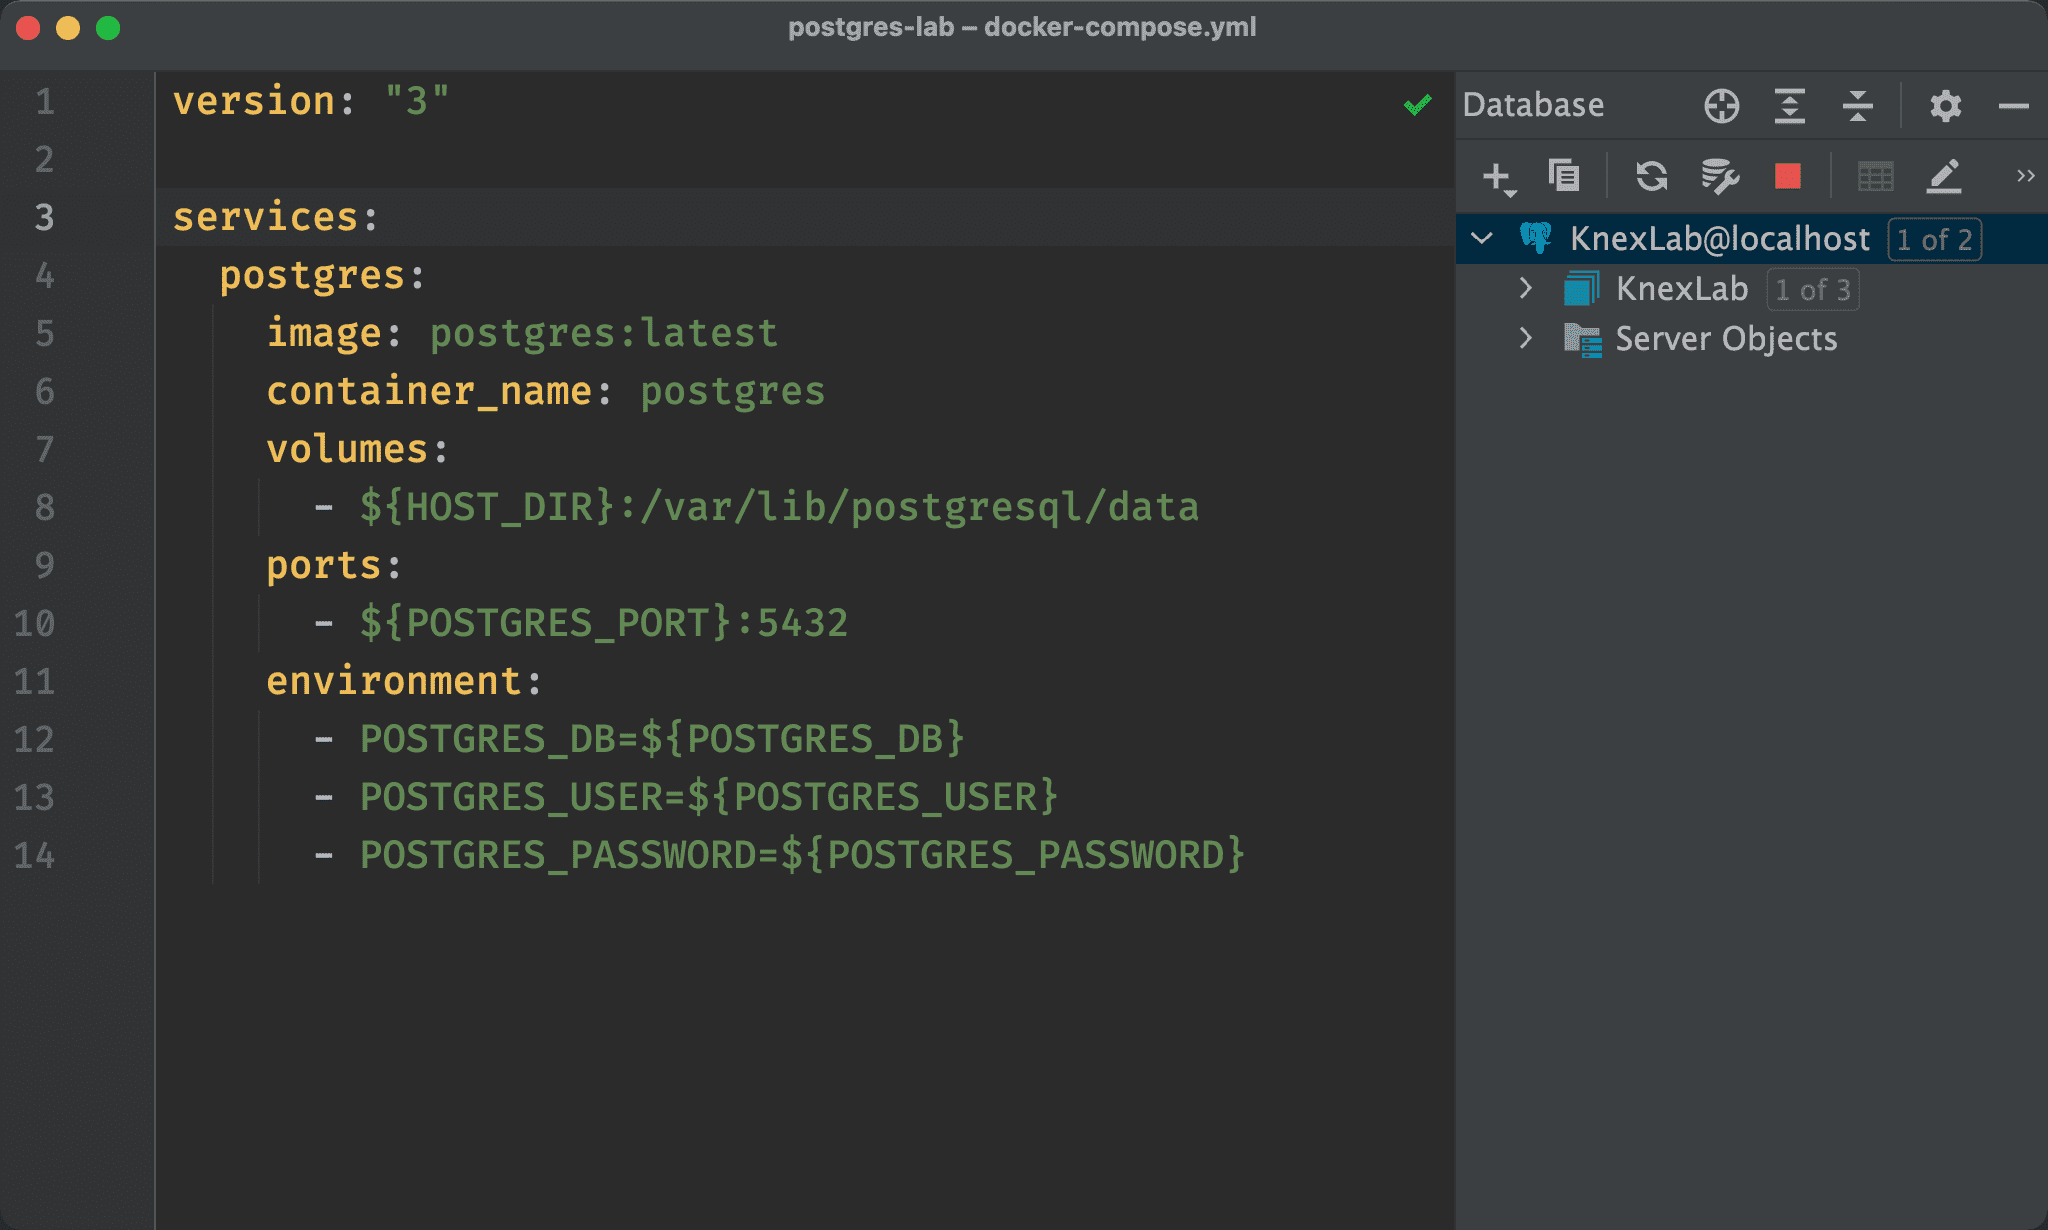Click line number 14 in the gutter
Image resolution: width=2048 pixels, height=1230 pixels.
34,855
